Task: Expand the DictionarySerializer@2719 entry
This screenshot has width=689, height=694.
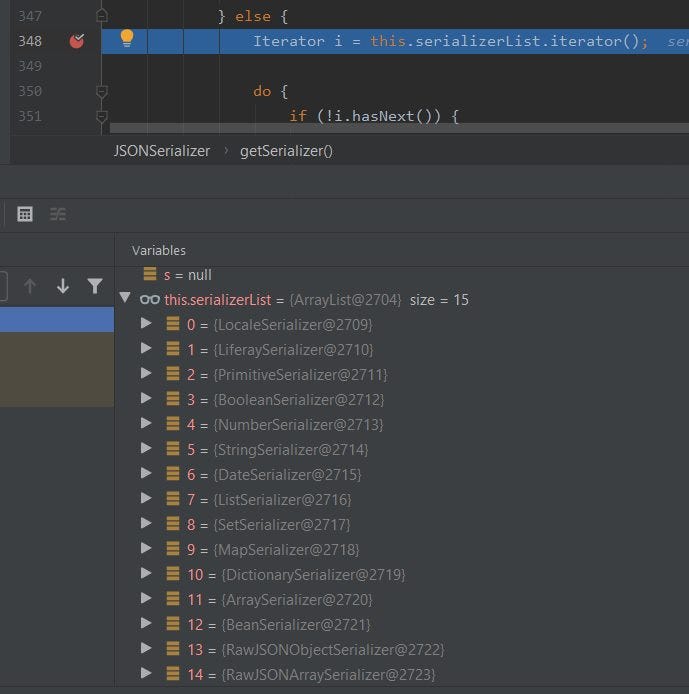Action: pyautogui.click(x=146, y=574)
